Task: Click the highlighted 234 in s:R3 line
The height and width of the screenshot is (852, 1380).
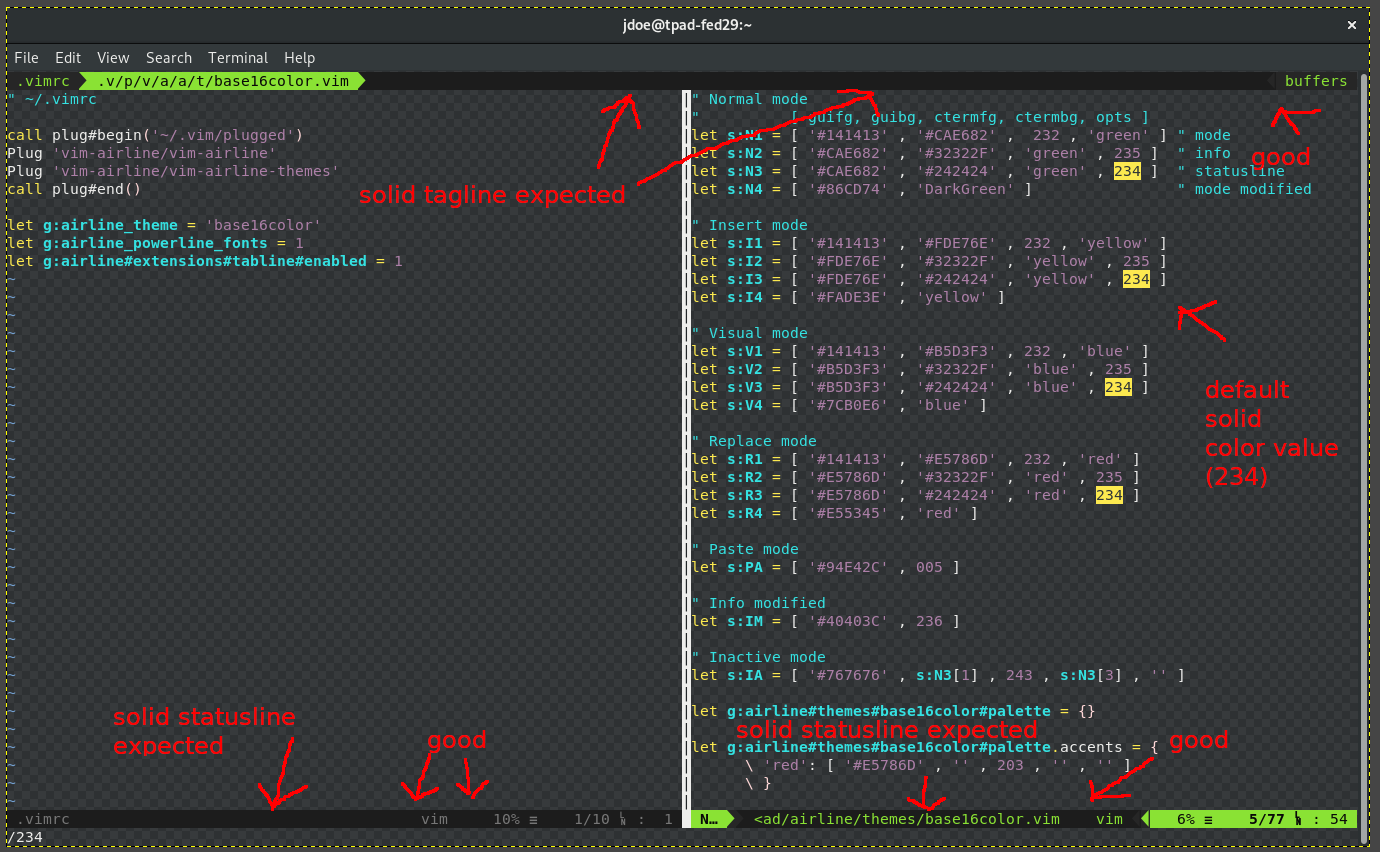Action: pyautogui.click(x=1109, y=495)
